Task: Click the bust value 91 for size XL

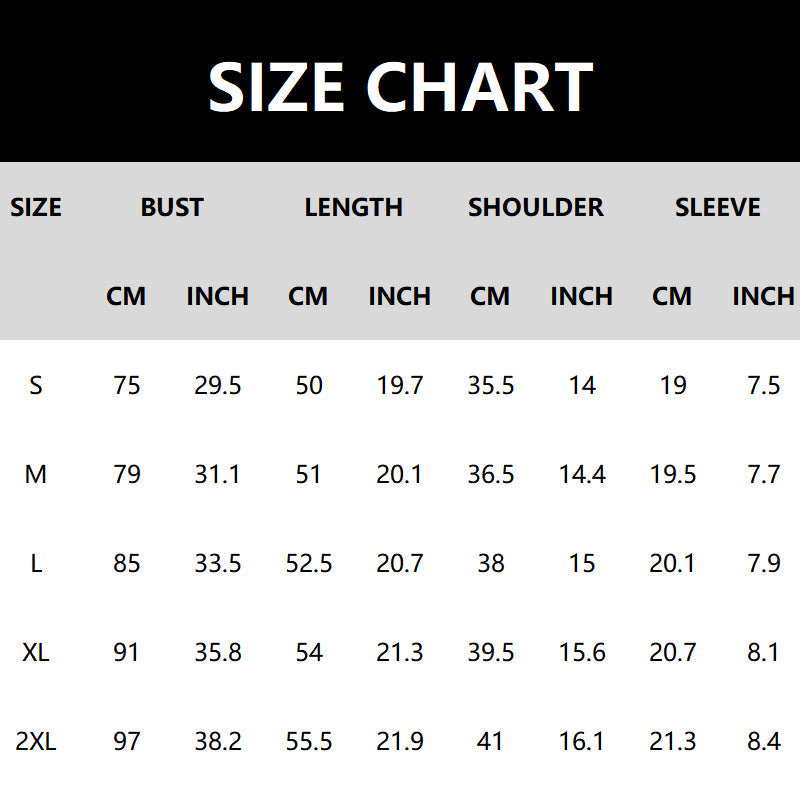Action: coord(127,653)
